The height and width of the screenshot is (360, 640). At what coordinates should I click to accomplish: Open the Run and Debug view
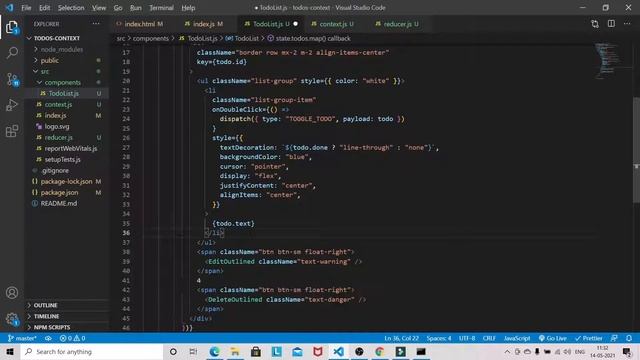tap(12, 105)
